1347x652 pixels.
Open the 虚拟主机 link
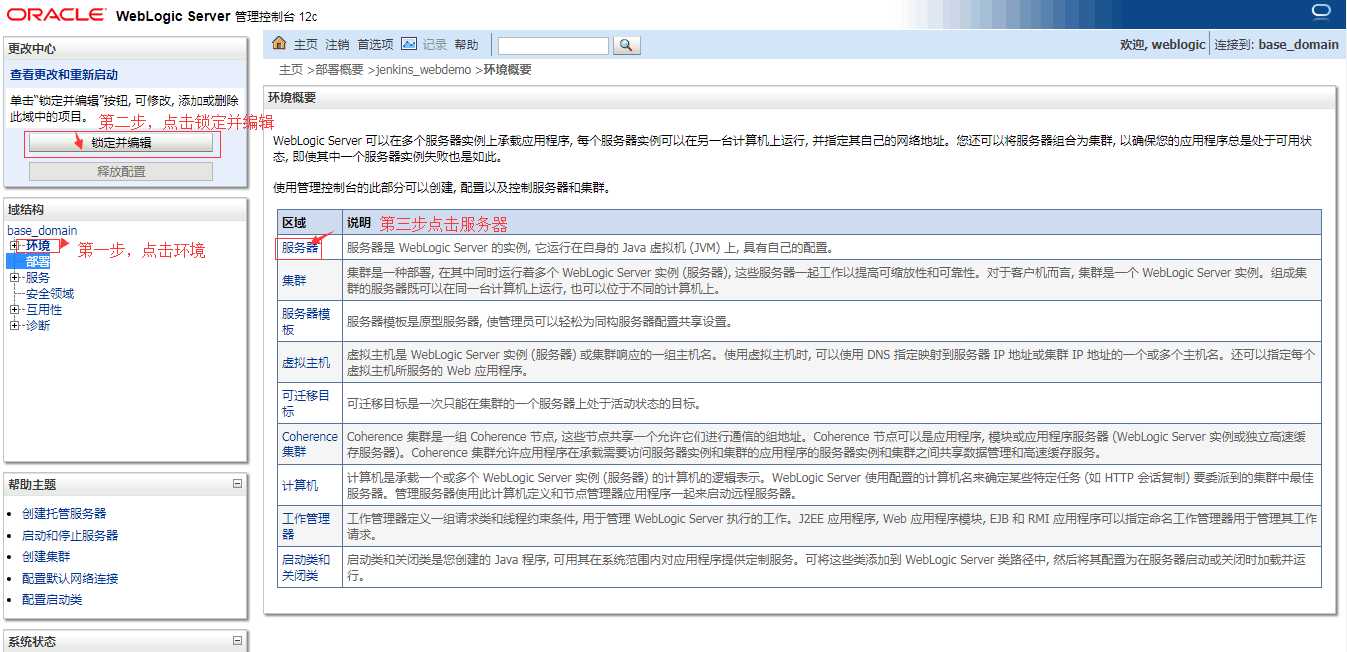point(305,362)
